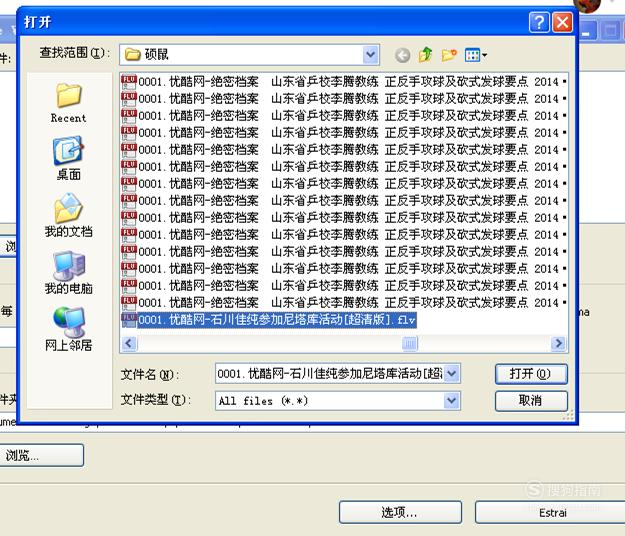
Task: Click the 打开(O) button
Action: tap(531, 374)
